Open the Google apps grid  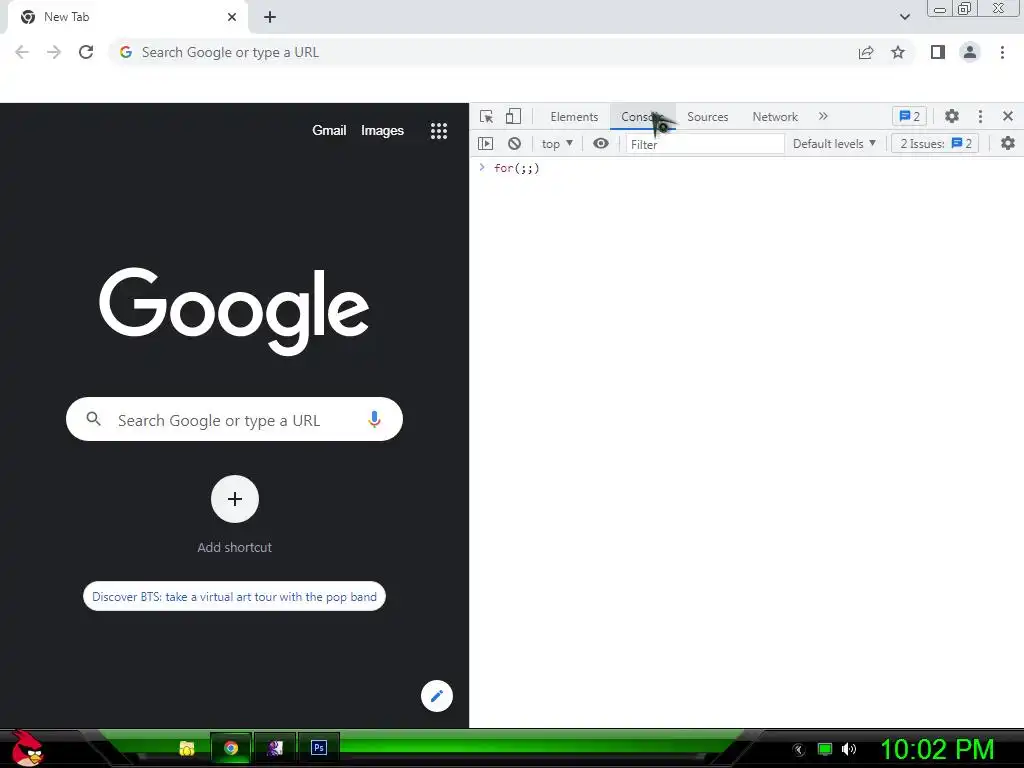(x=439, y=131)
